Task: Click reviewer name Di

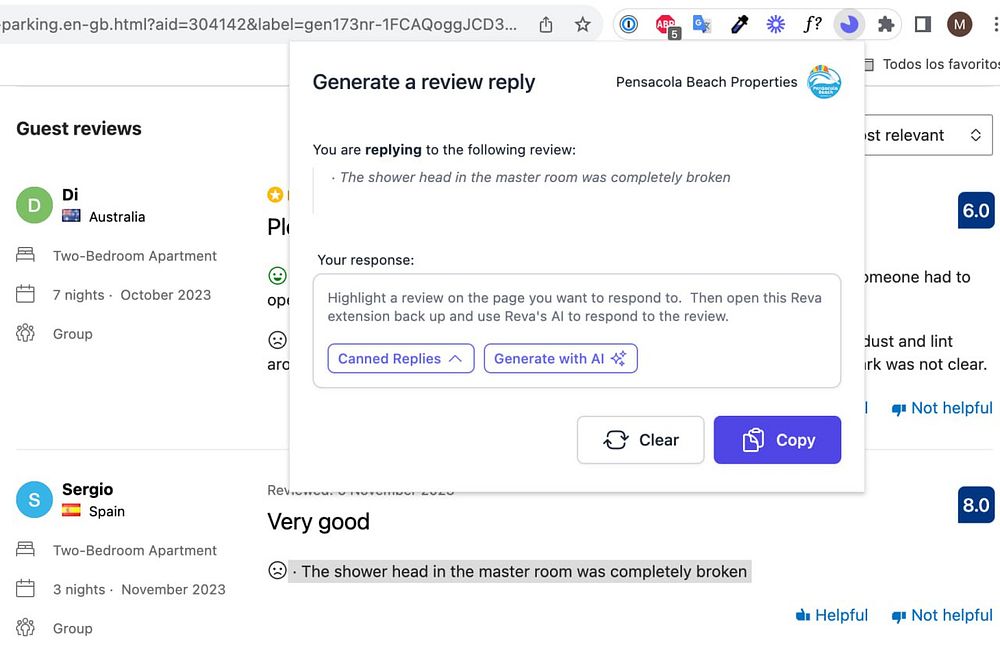Action: click(70, 194)
